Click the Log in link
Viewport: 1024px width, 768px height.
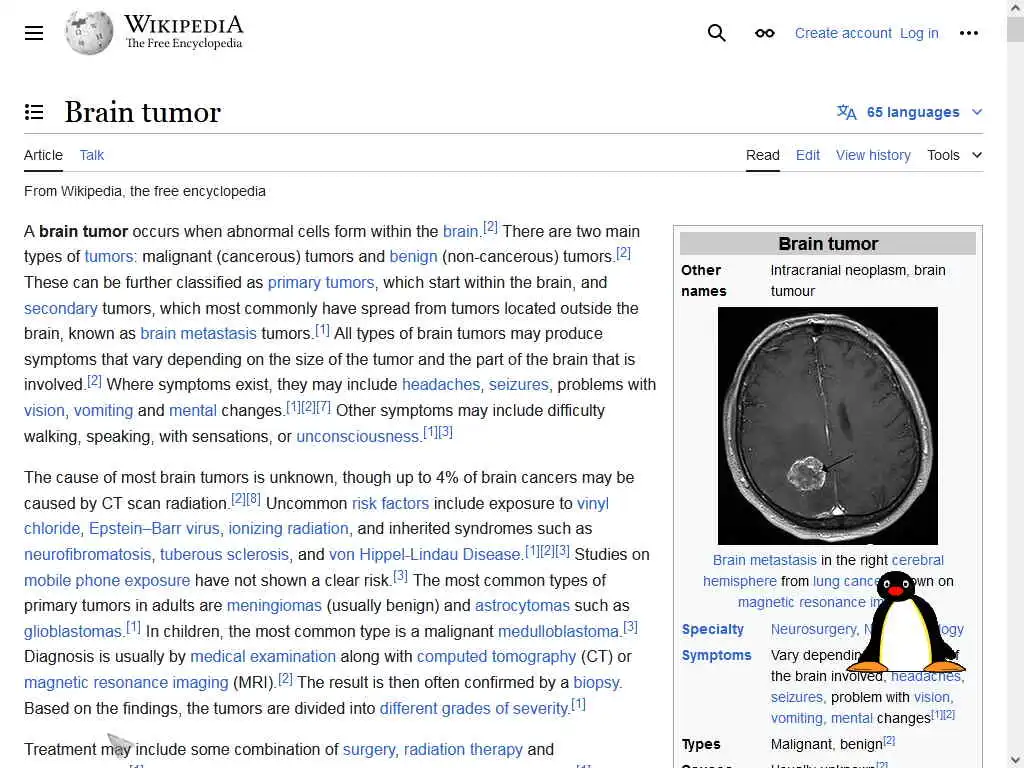coord(919,33)
